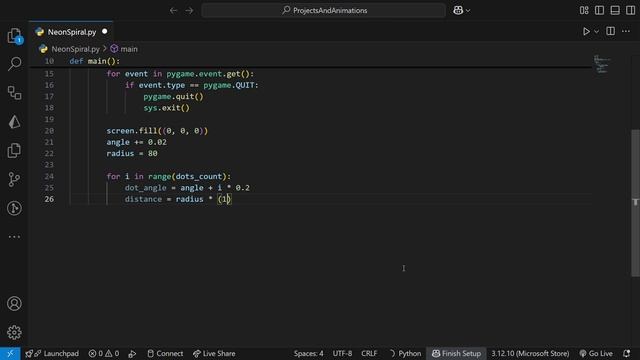The image size is (640, 360).
Task: Go back in navigation history
Action: tap(173, 10)
